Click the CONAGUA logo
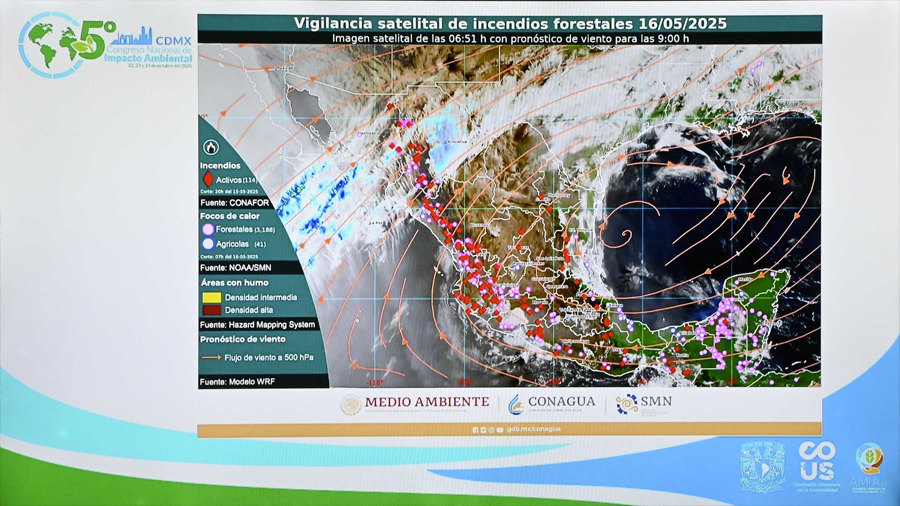 point(551,403)
